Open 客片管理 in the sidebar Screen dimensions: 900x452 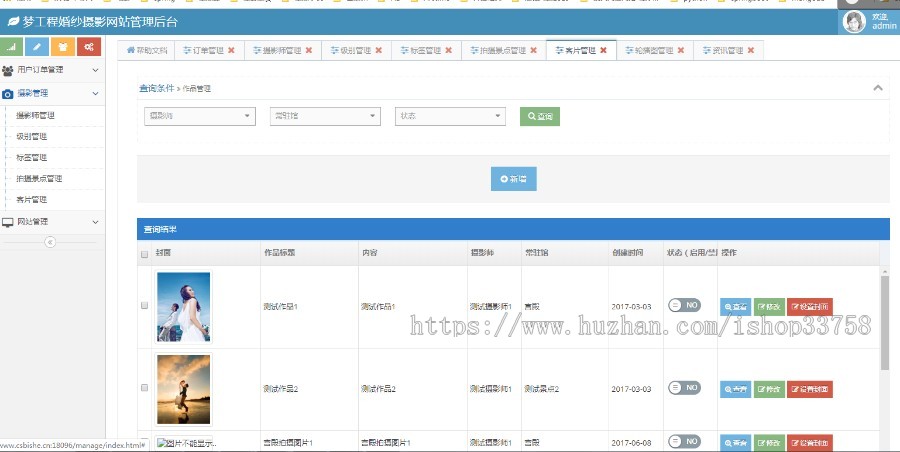pyautogui.click(x=32, y=200)
